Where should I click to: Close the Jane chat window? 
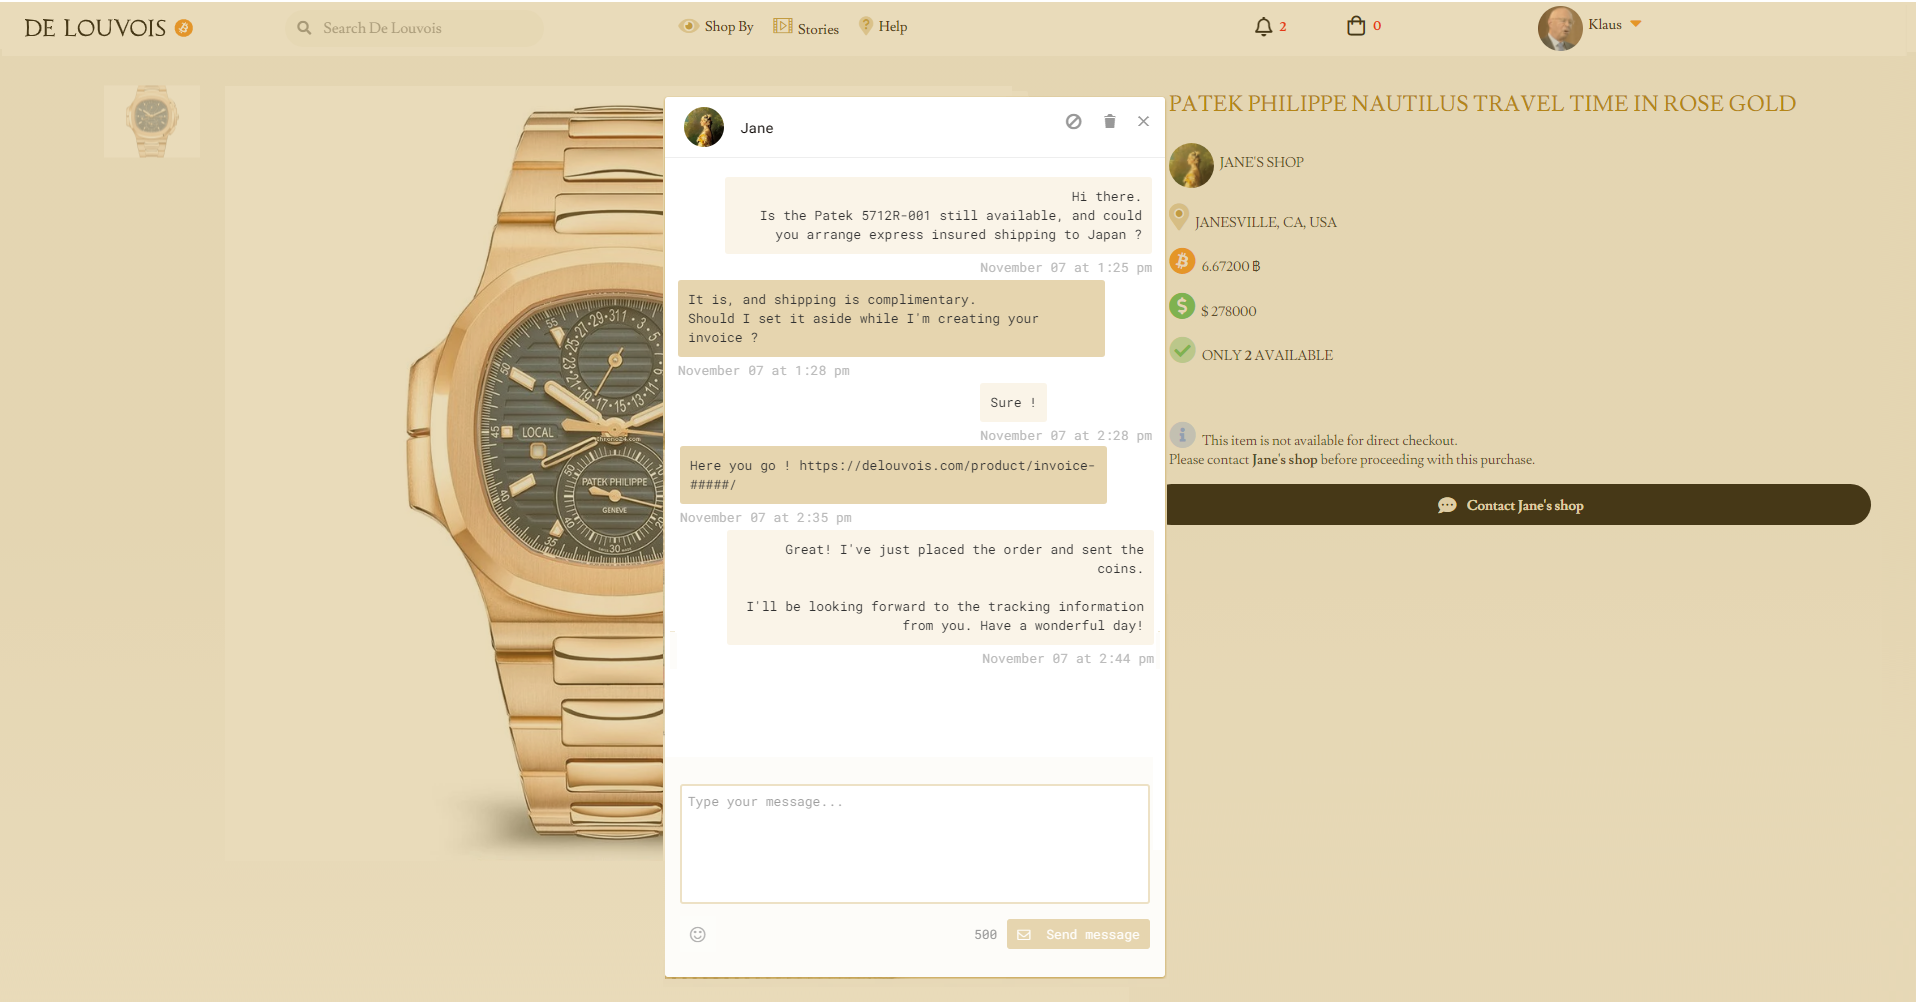point(1143,122)
